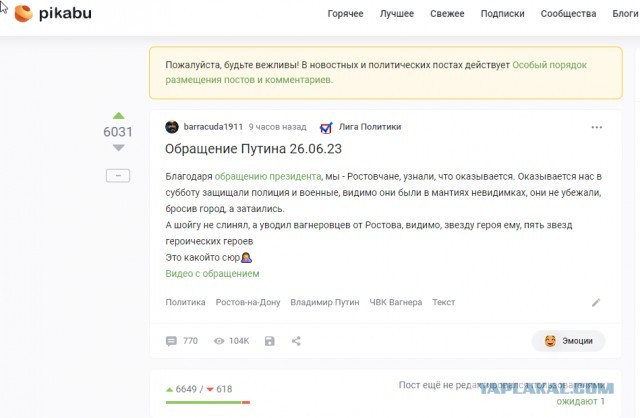Click the green-red rating ratio bar
Image resolution: width=640 pixels, height=418 pixels.
(208, 402)
